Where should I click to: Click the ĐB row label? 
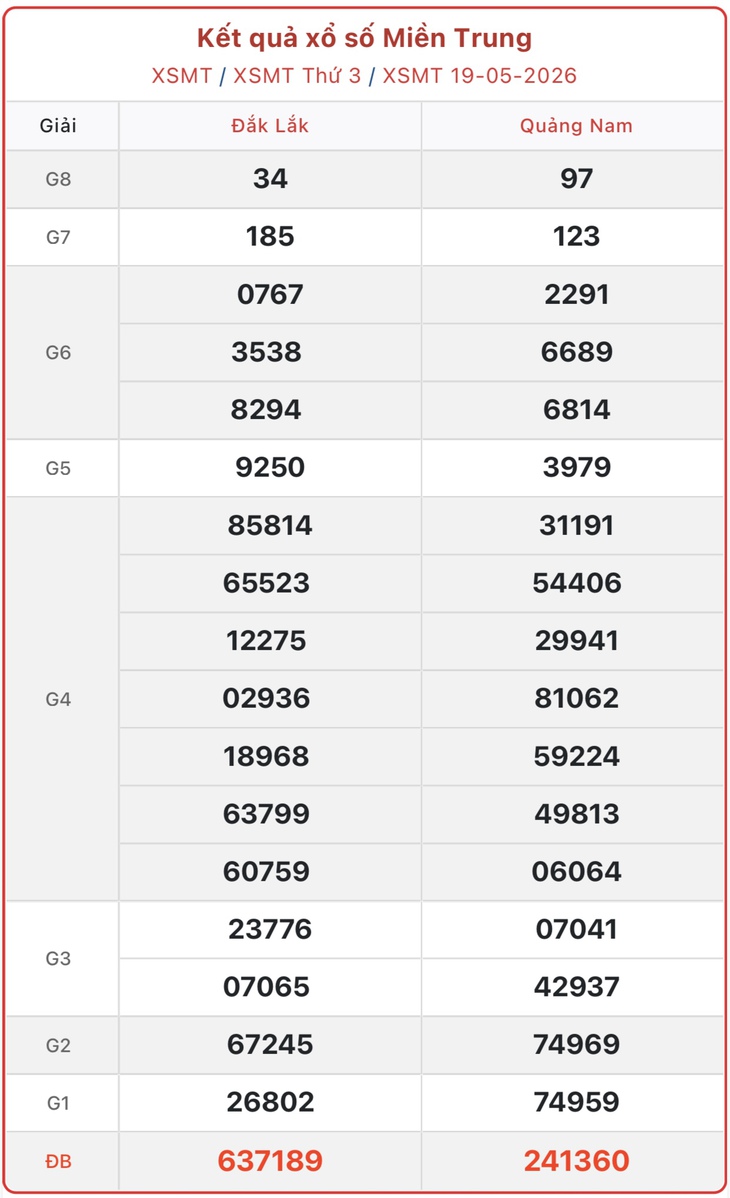[x=59, y=1161]
